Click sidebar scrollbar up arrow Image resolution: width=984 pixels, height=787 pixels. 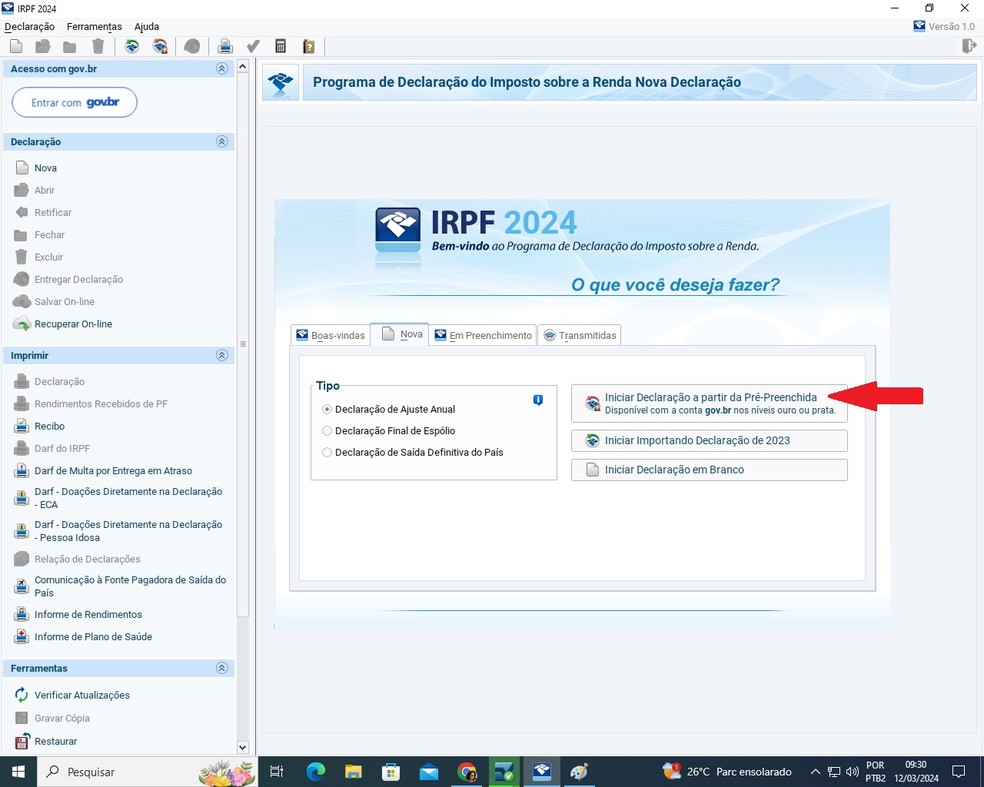pos(243,66)
